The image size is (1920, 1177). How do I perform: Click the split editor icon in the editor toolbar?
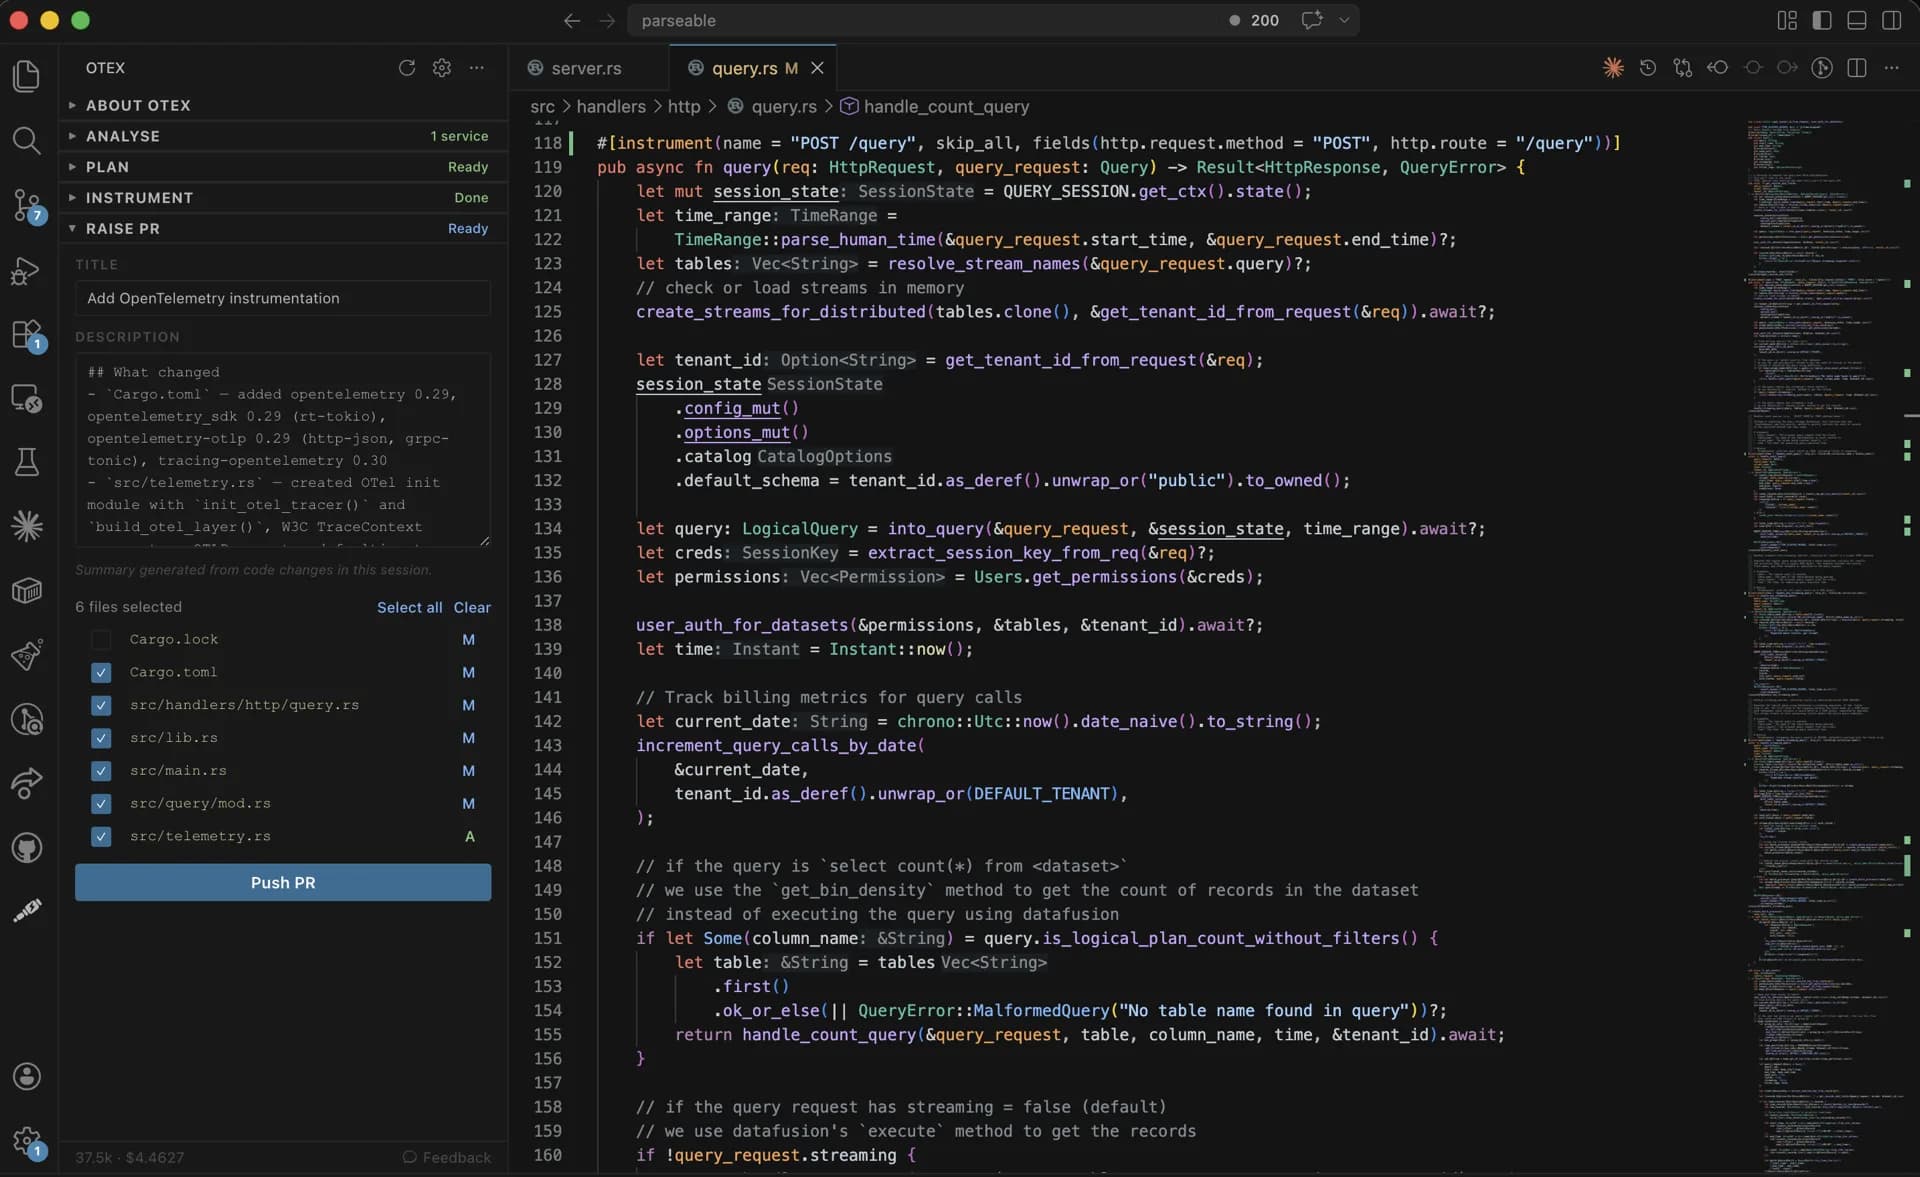(x=1857, y=68)
